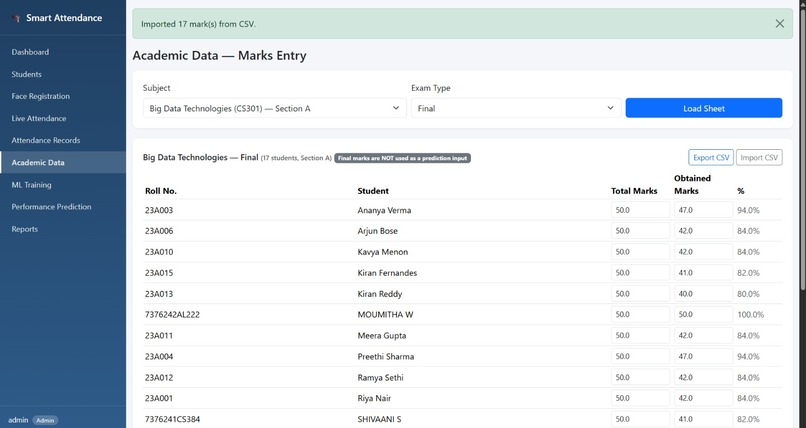Click roll number 7376242AL222

pos(172,315)
